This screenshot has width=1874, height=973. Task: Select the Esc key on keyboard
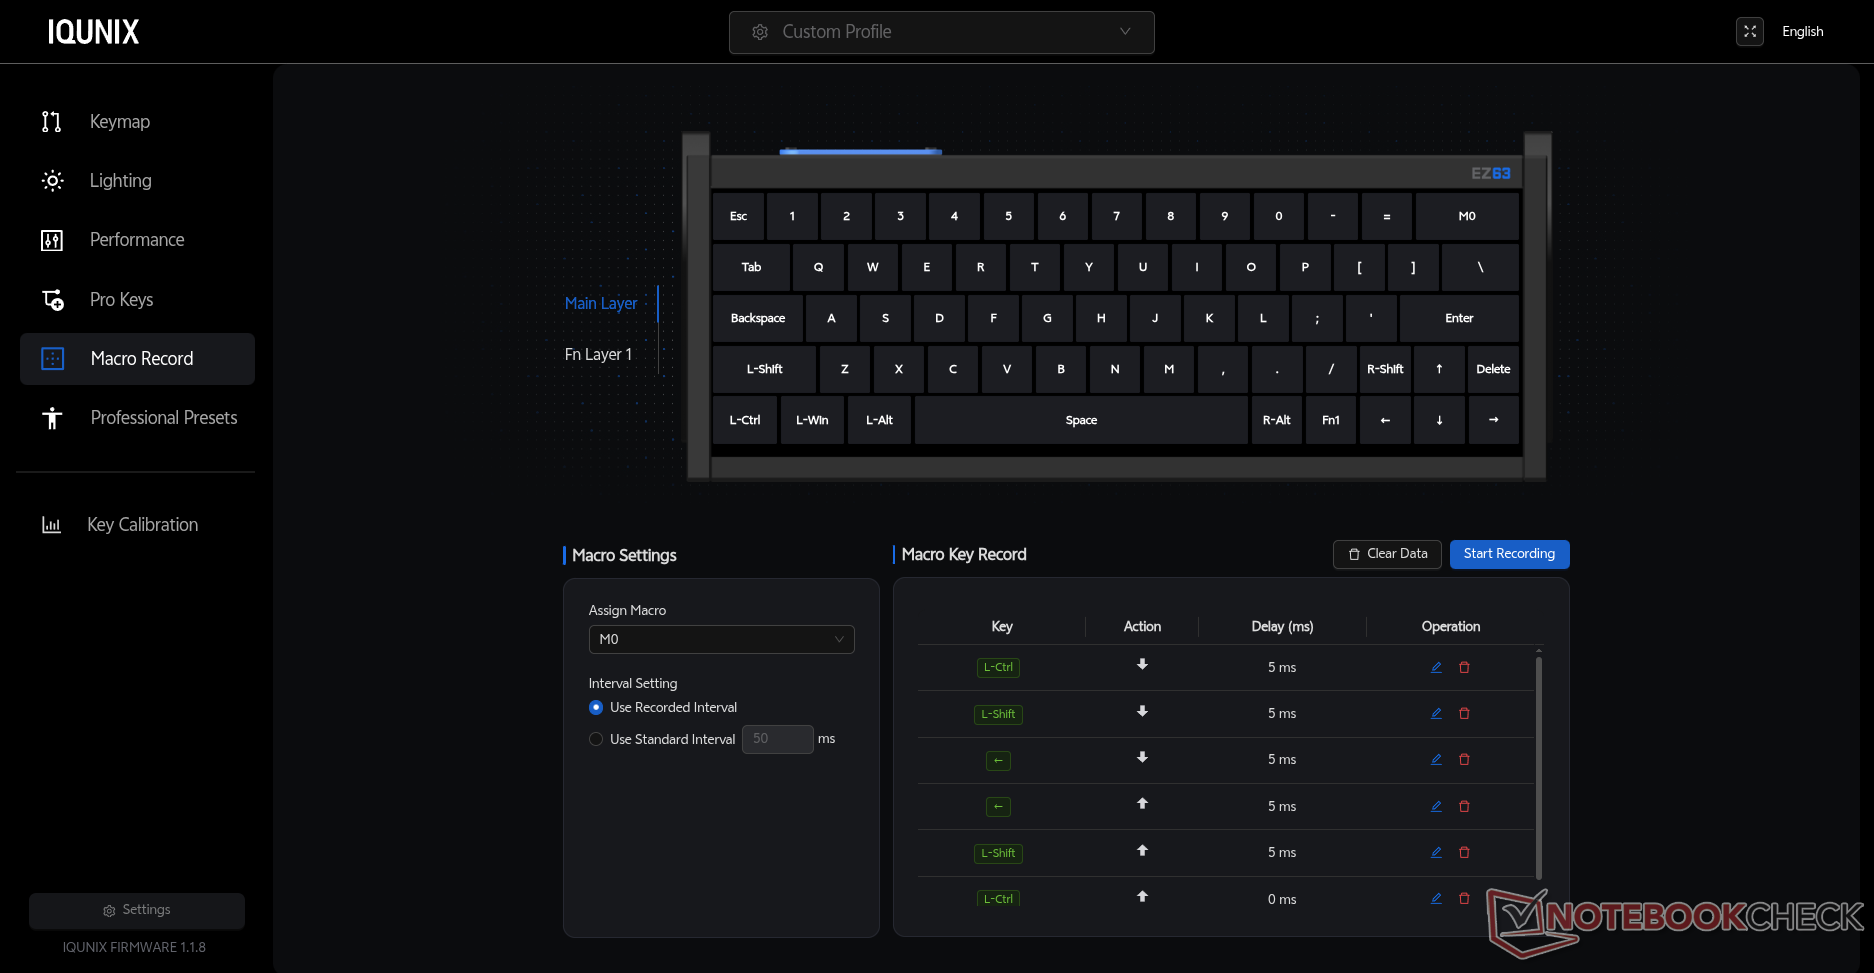pos(738,216)
